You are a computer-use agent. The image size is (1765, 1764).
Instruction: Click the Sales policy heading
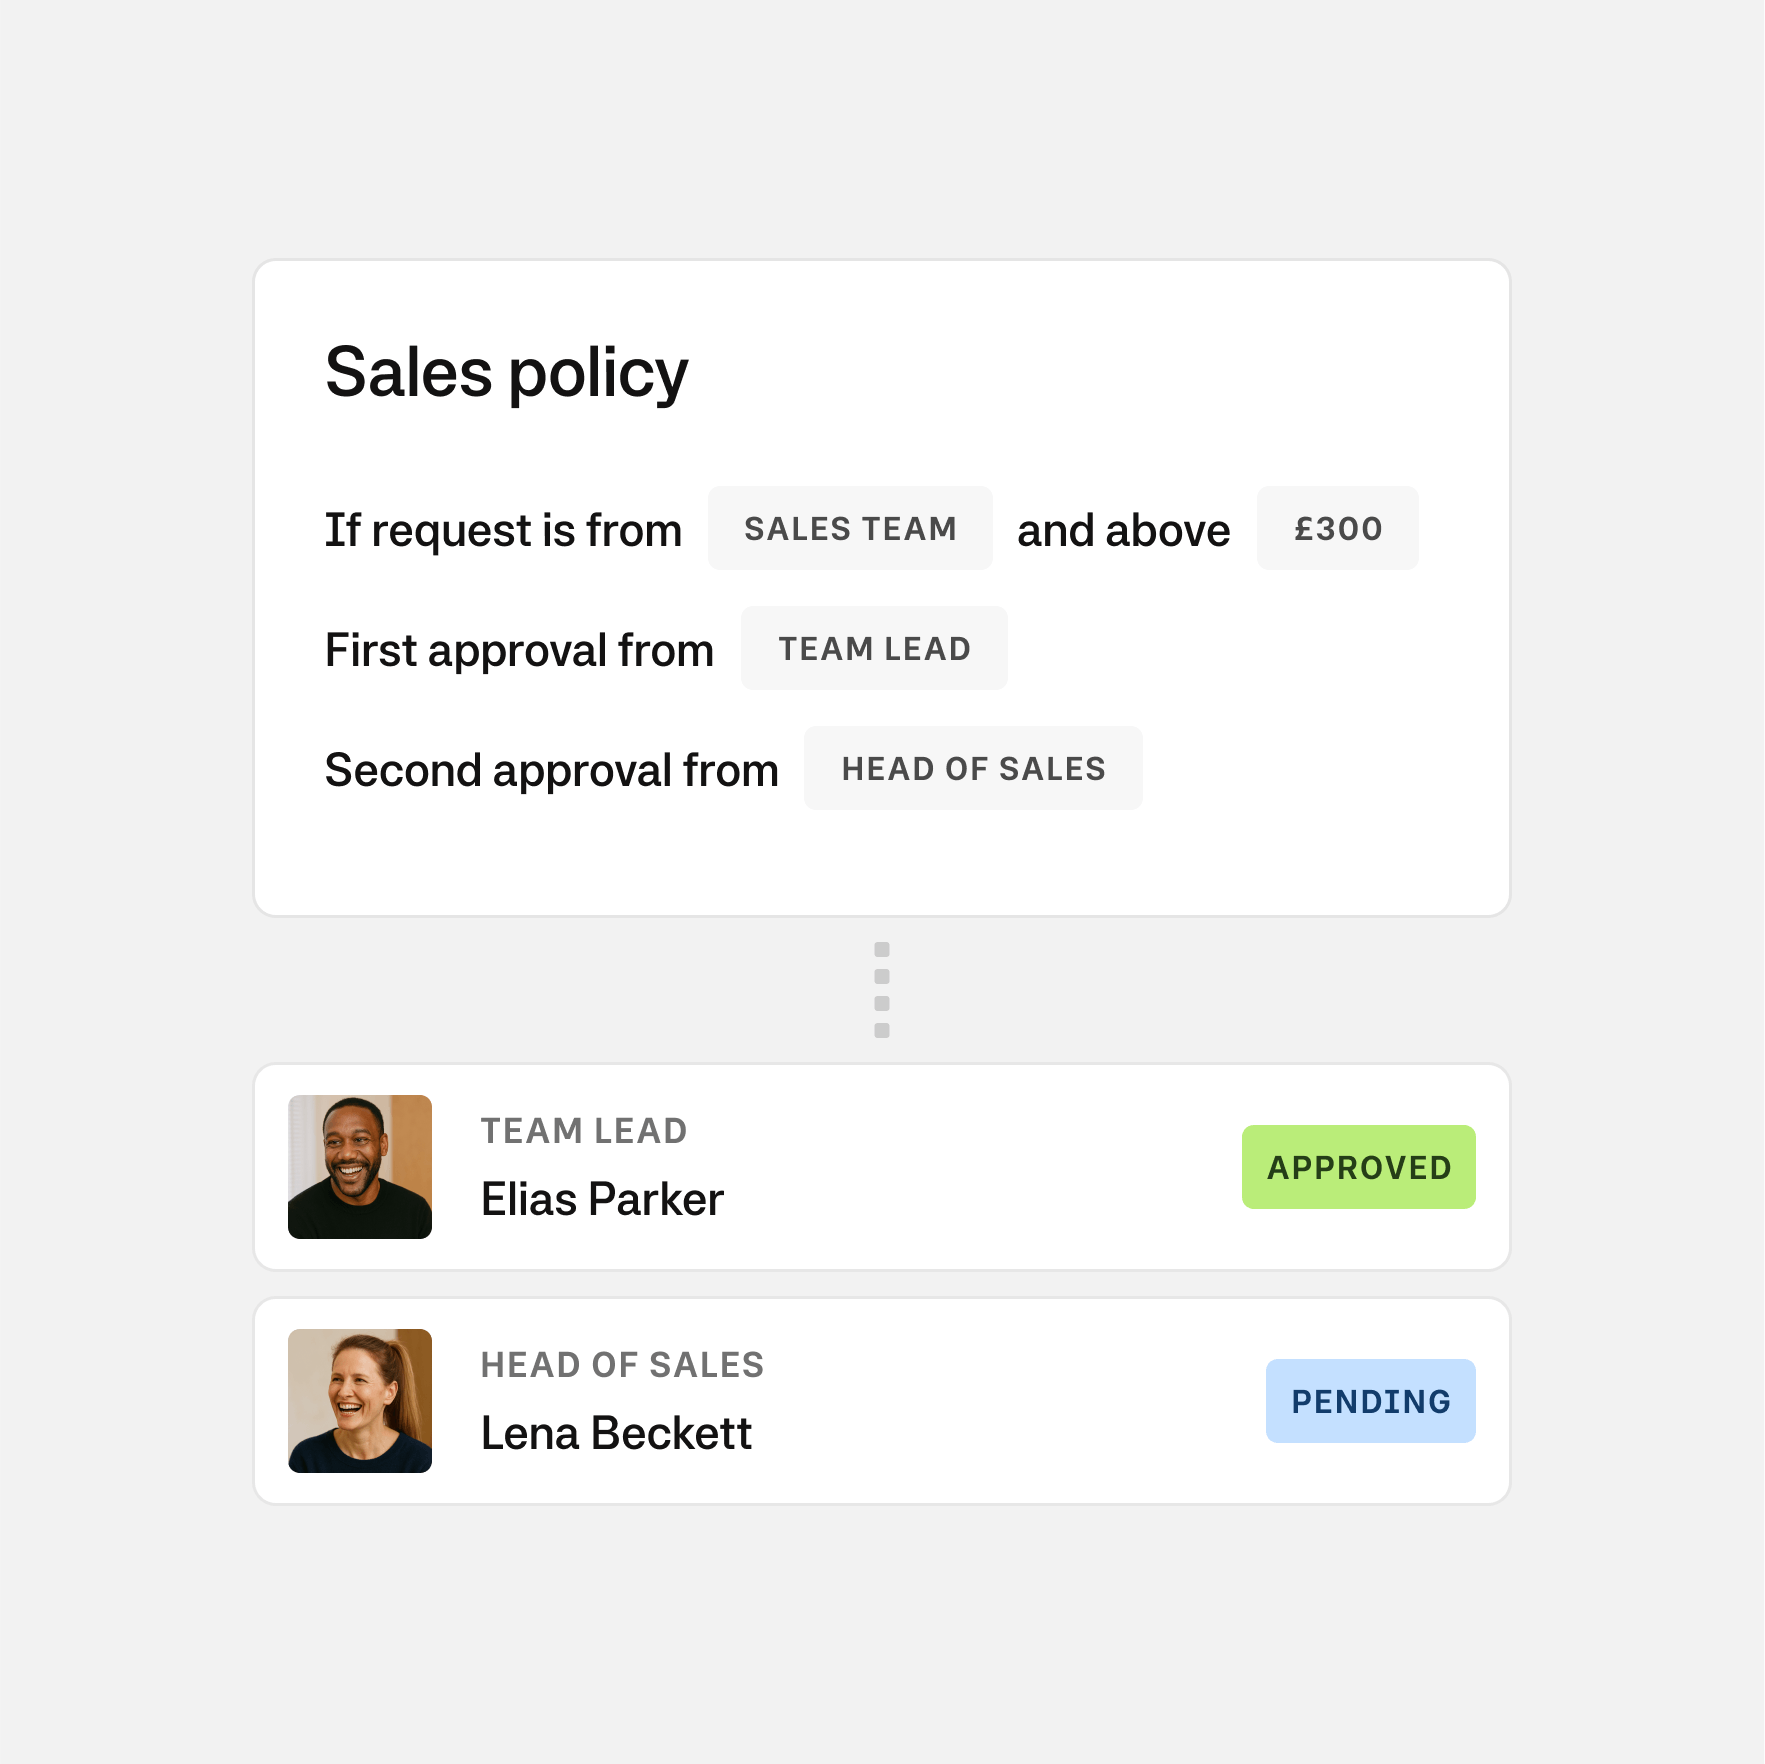point(507,373)
